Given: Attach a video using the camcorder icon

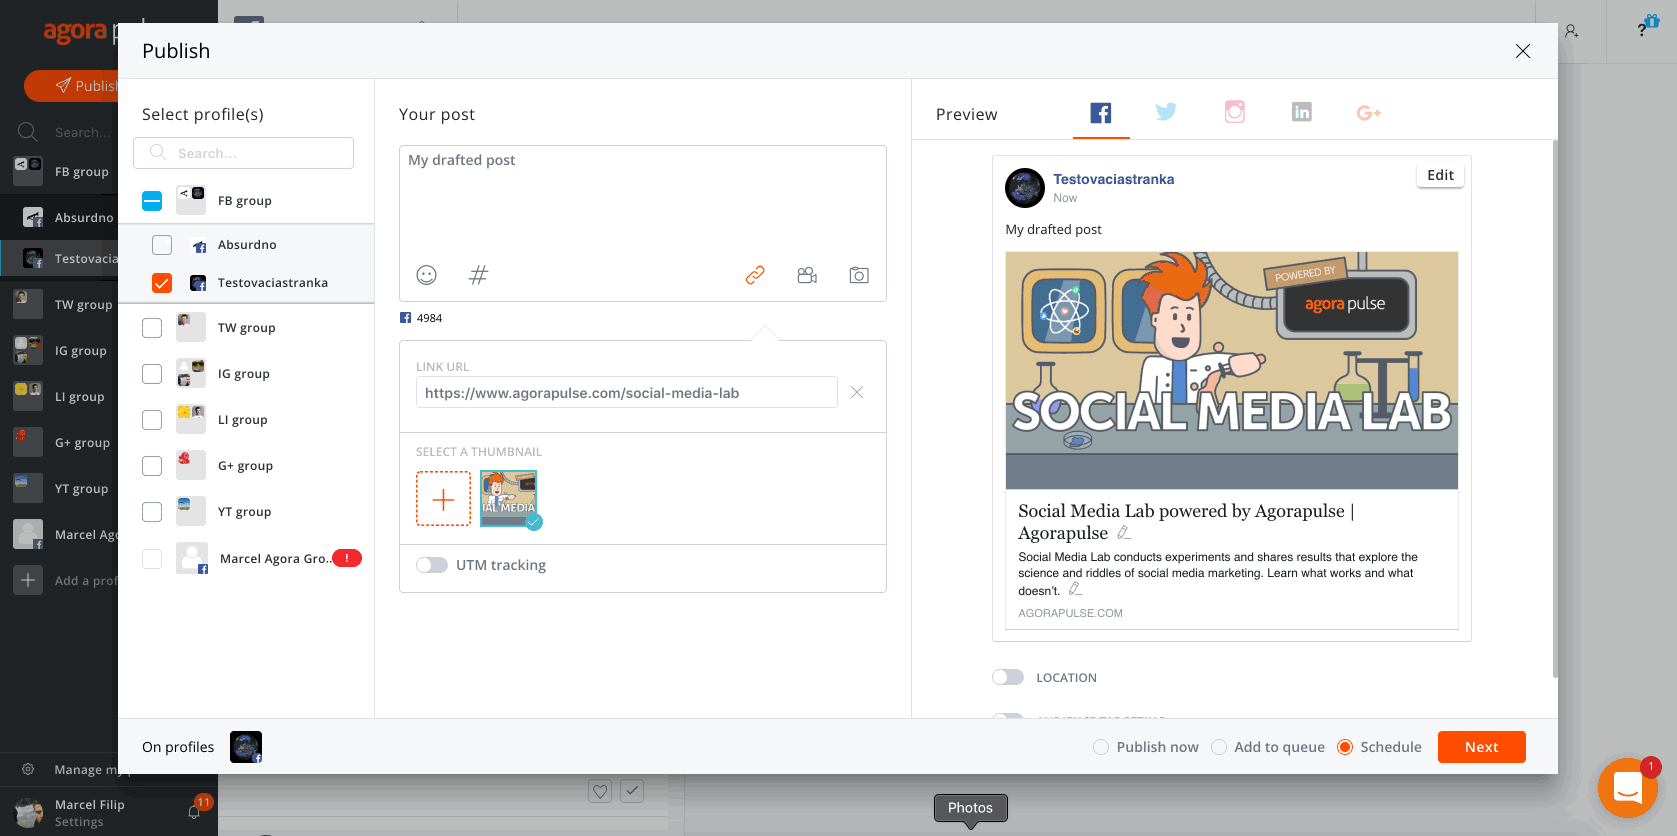Looking at the screenshot, I should point(807,275).
